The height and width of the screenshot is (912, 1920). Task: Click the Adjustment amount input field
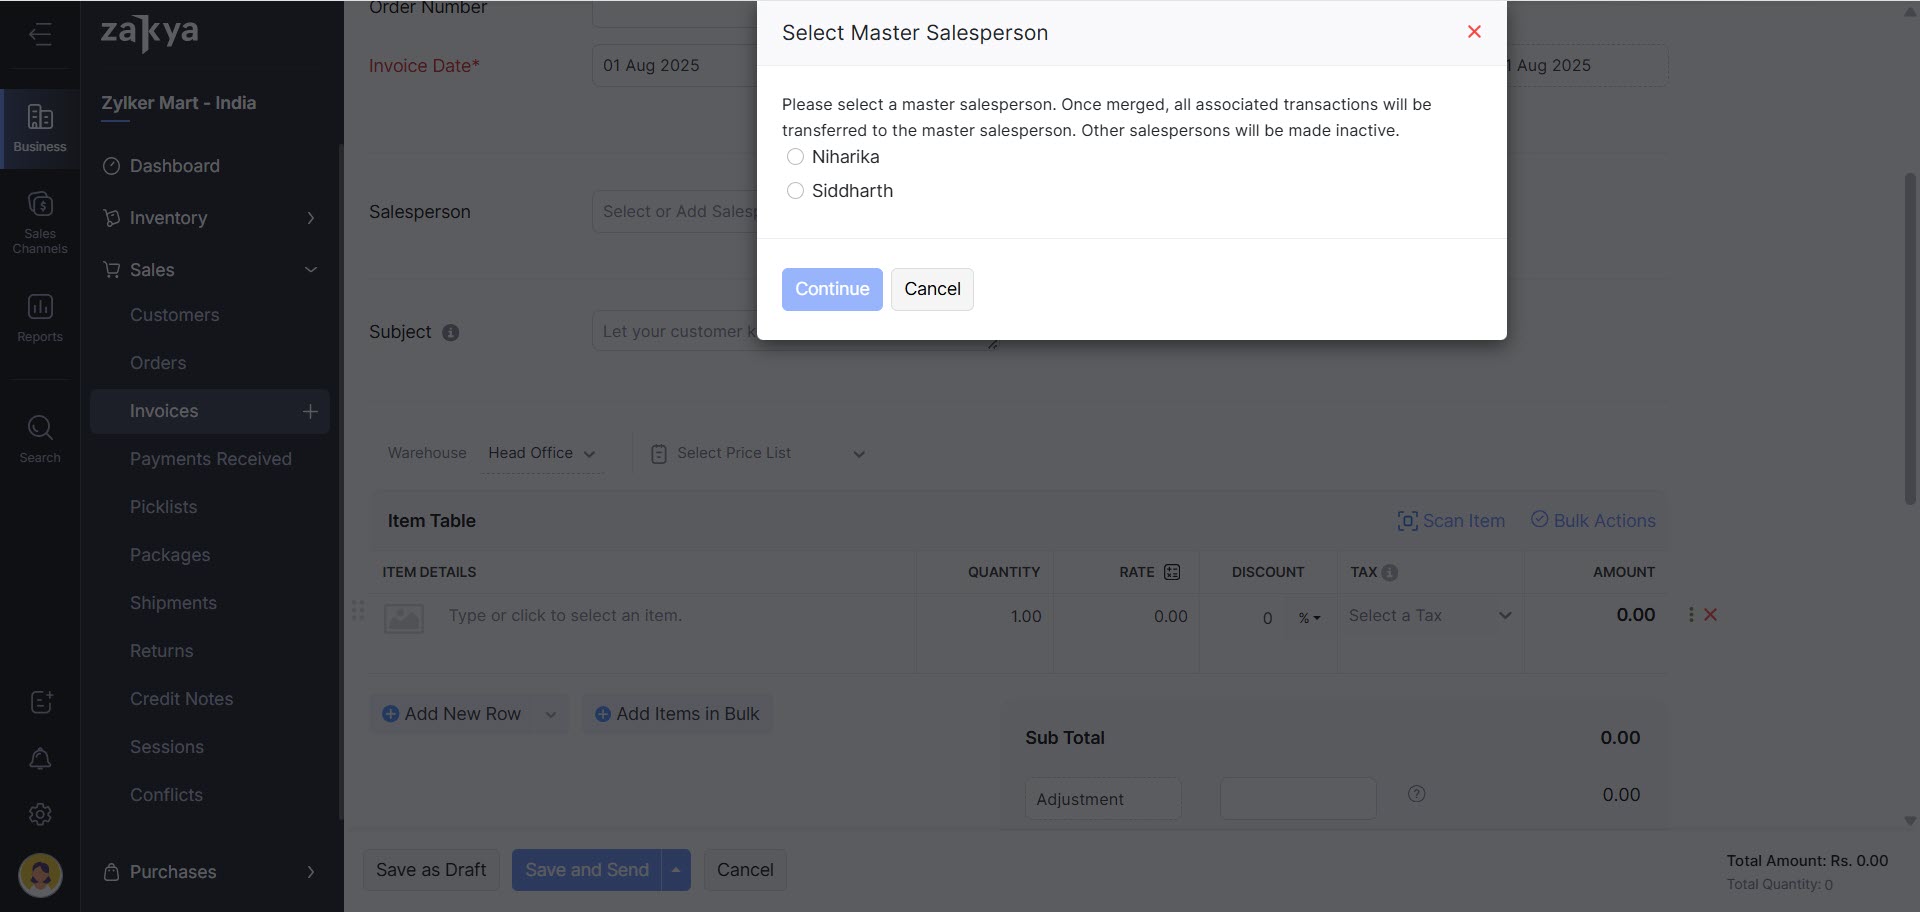(1297, 799)
